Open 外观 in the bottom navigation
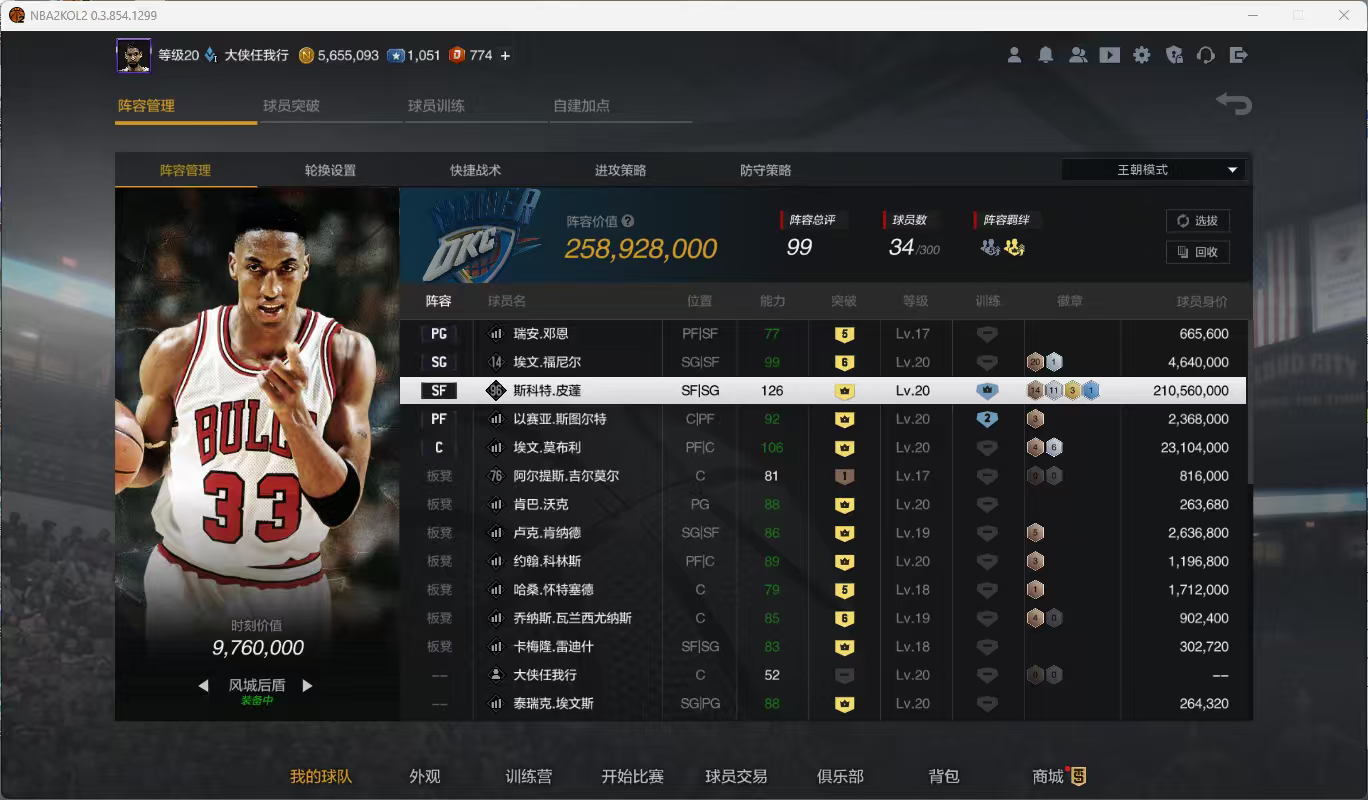This screenshot has width=1368, height=800. (425, 776)
